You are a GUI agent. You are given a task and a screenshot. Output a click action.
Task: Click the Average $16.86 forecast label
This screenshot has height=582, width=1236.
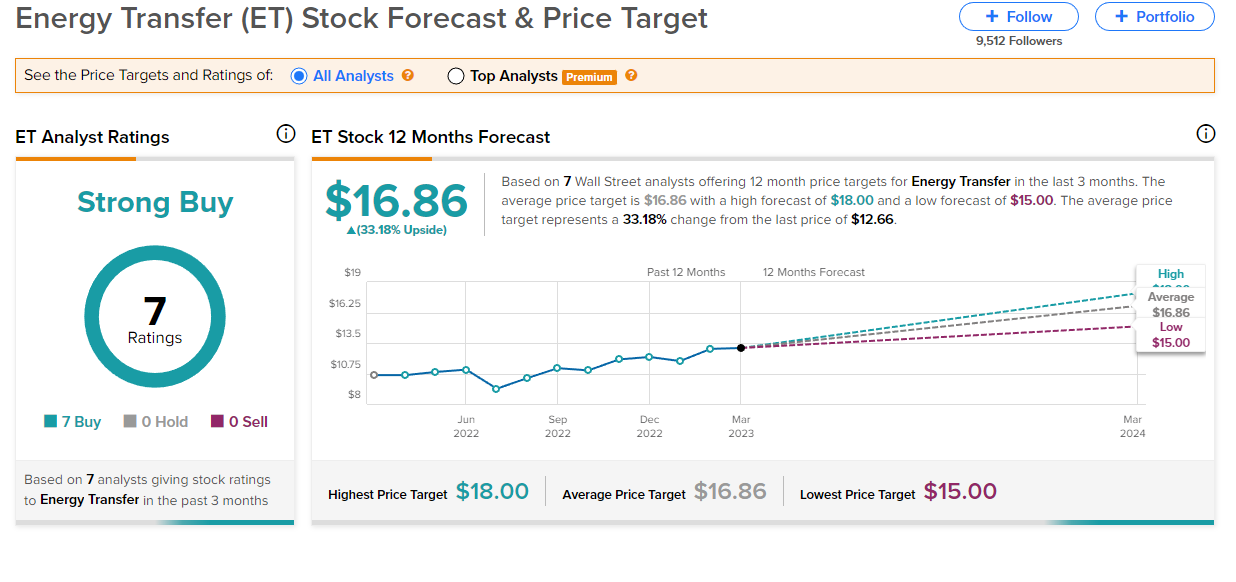tap(1170, 305)
